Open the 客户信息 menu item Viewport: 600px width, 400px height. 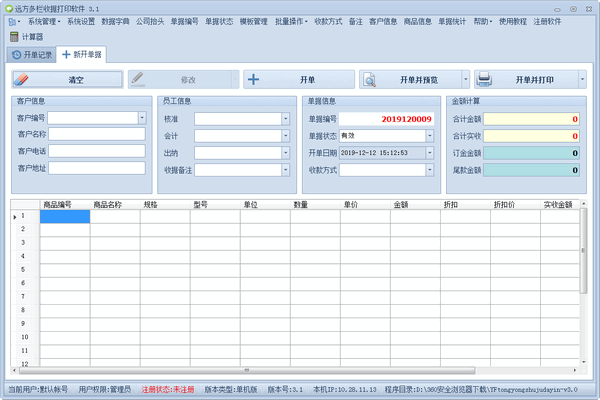[x=383, y=21]
